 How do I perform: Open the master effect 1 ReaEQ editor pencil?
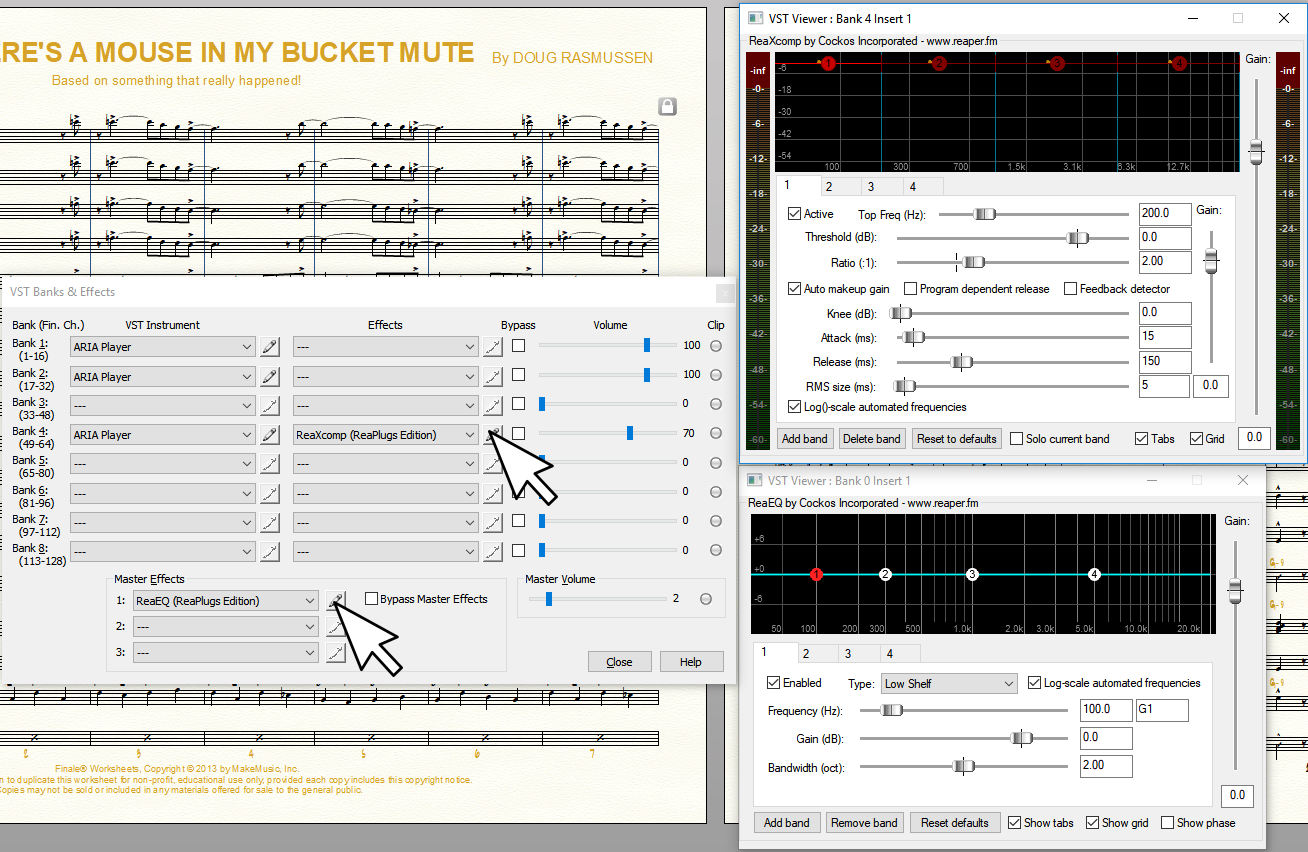point(336,600)
